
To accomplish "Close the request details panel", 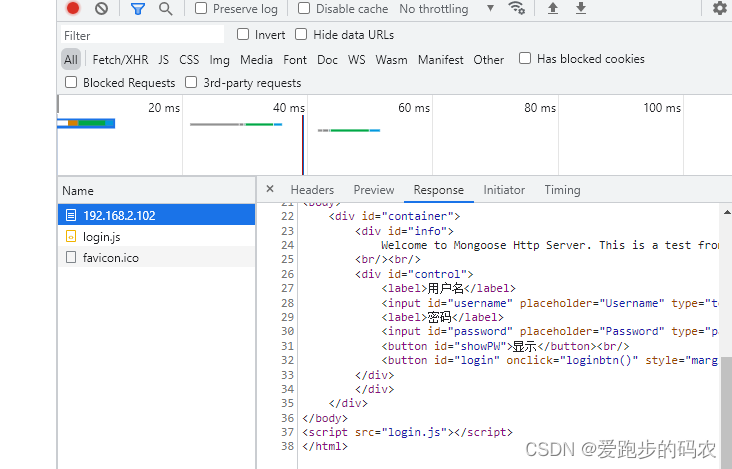I will (x=270, y=189).
